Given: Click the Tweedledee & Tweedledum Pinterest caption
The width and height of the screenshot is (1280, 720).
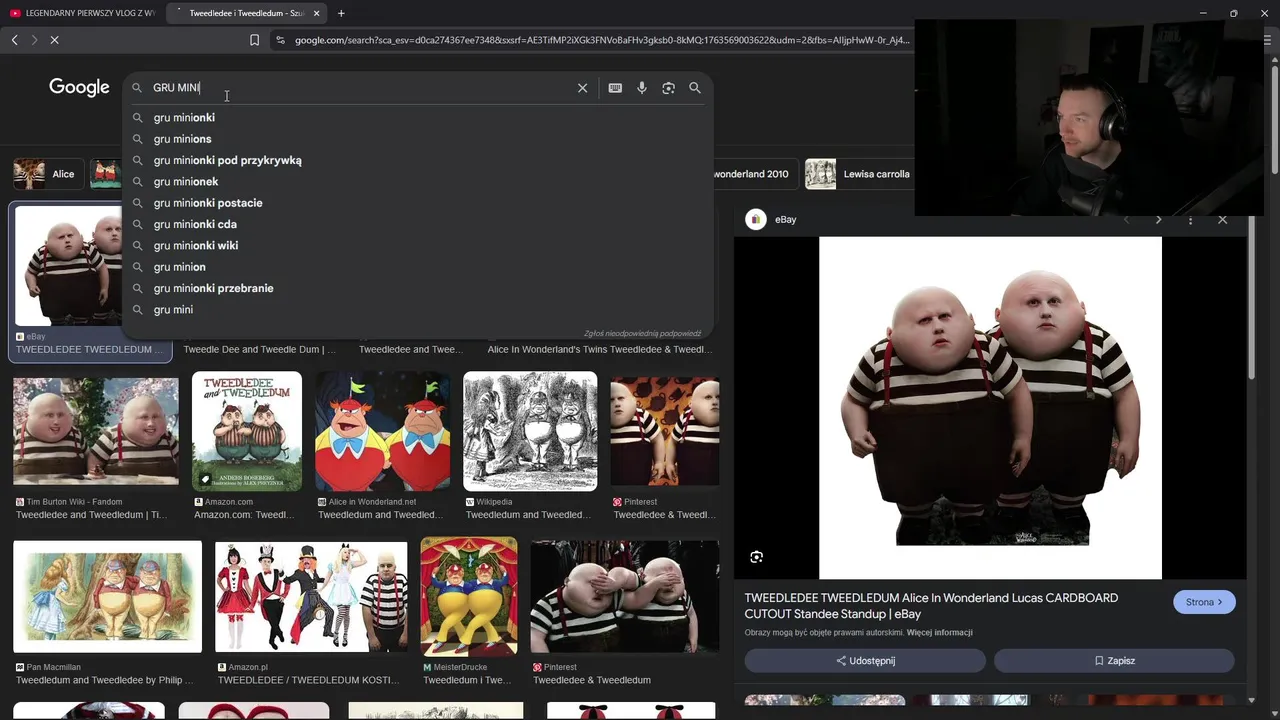Looking at the screenshot, I should [592, 680].
